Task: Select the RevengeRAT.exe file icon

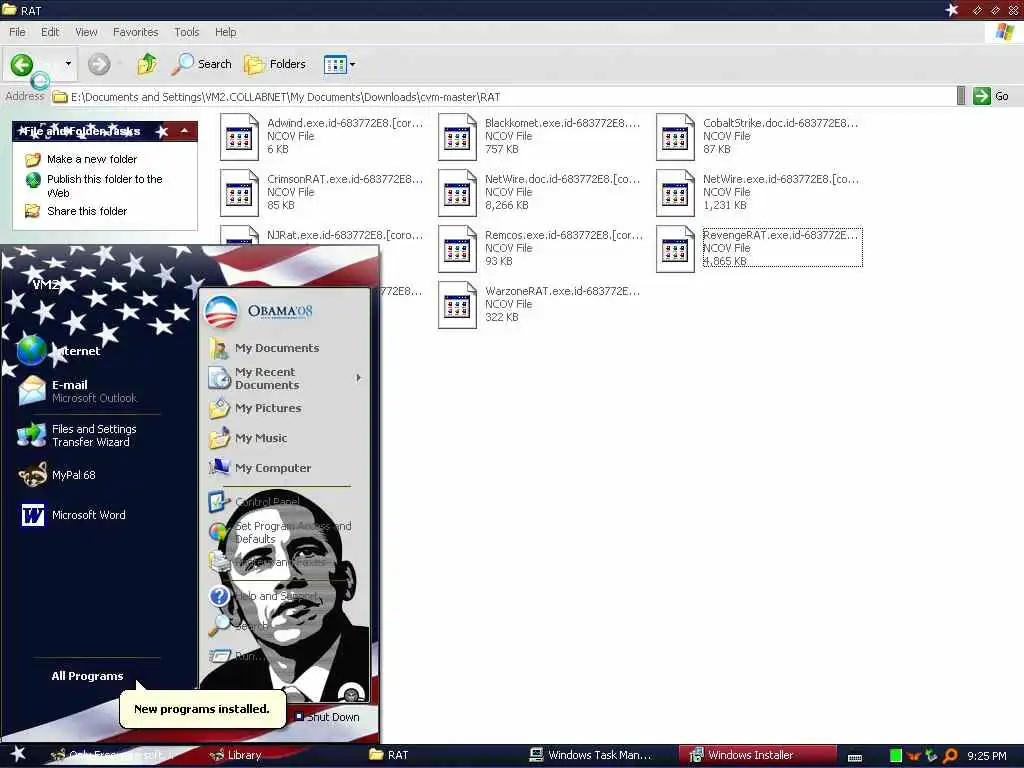Action: 675,249
